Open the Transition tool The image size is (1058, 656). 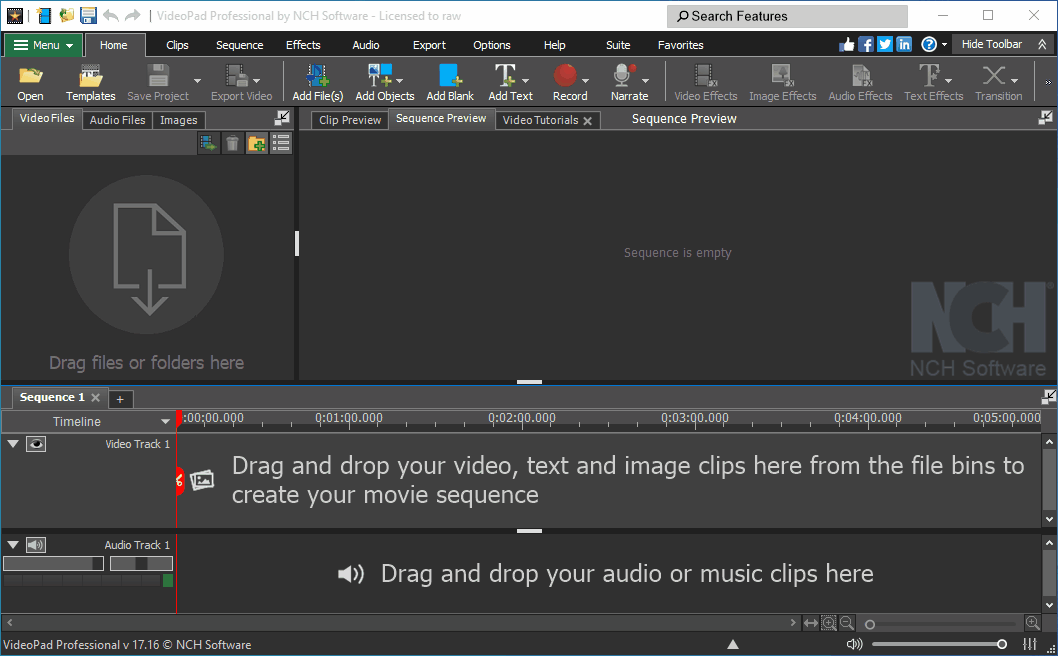click(999, 82)
